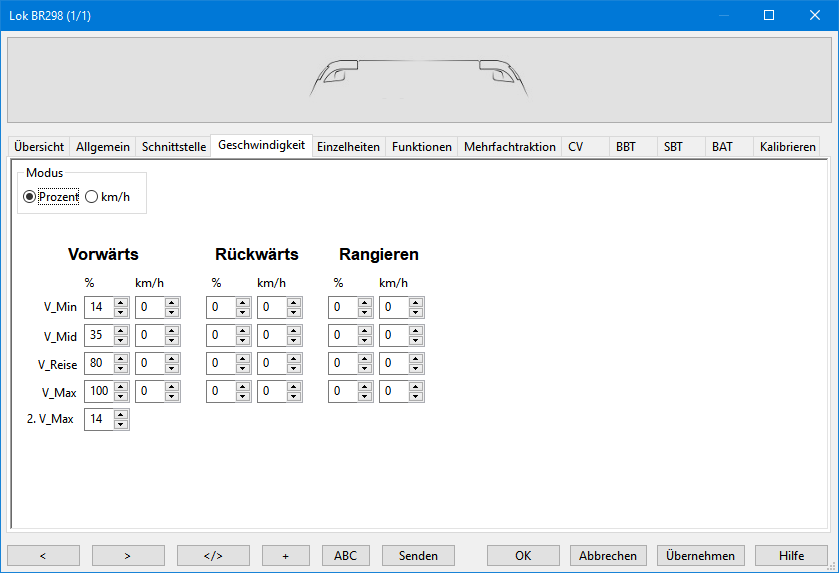Viewport: 839px width, 573px height.
Task: Click the </> button
Action: 213,556
